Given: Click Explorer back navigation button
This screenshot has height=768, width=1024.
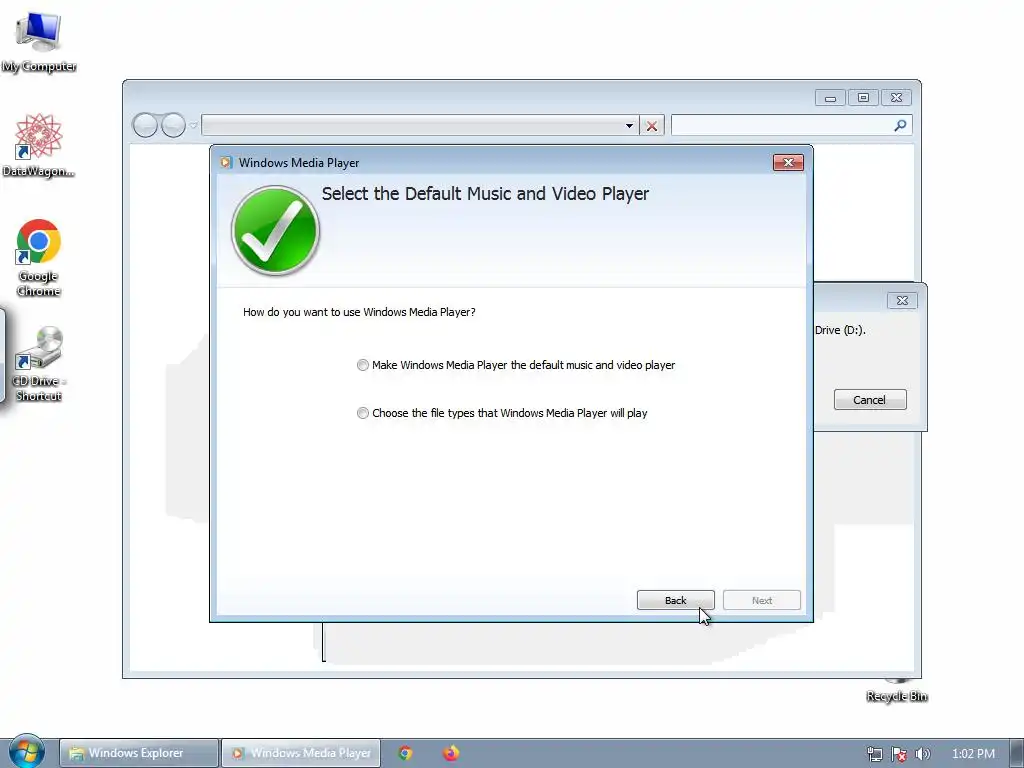Looking at the screenshot, I should tap(145, 125).
